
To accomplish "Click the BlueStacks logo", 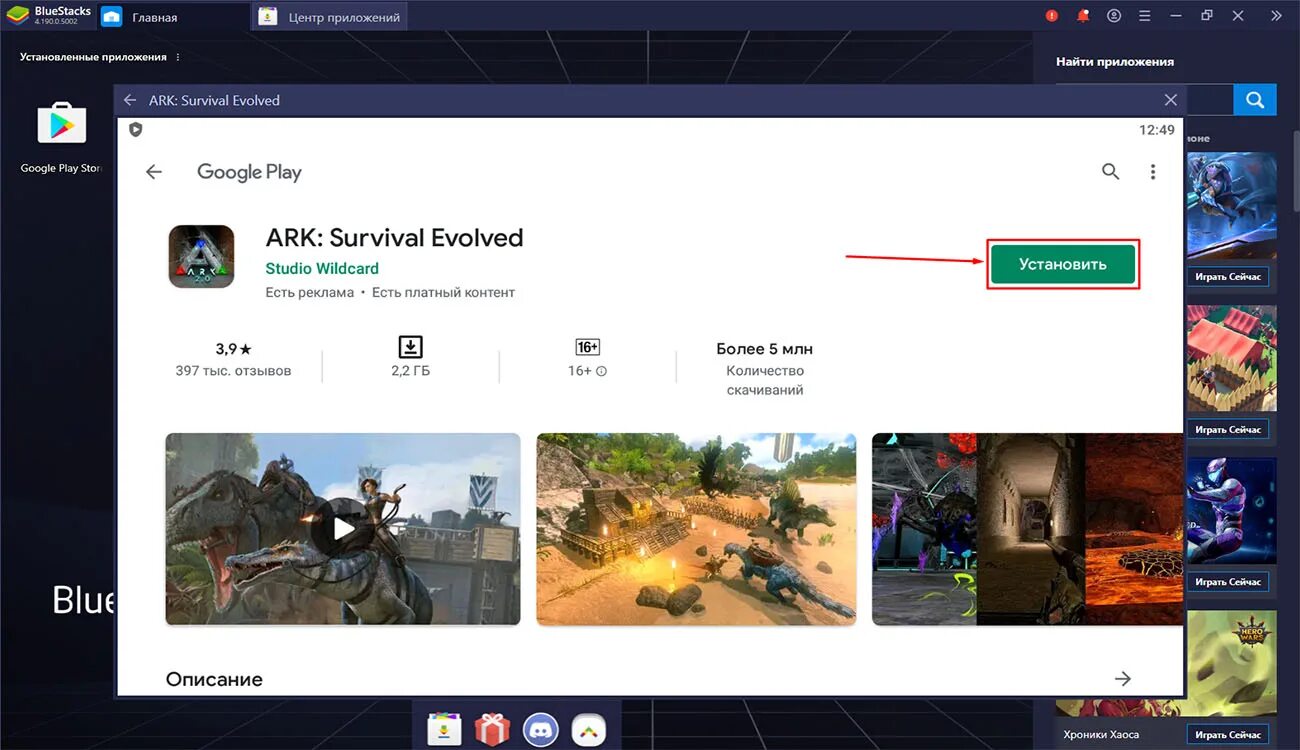I will pyautogui.click(x=18, y=15).
